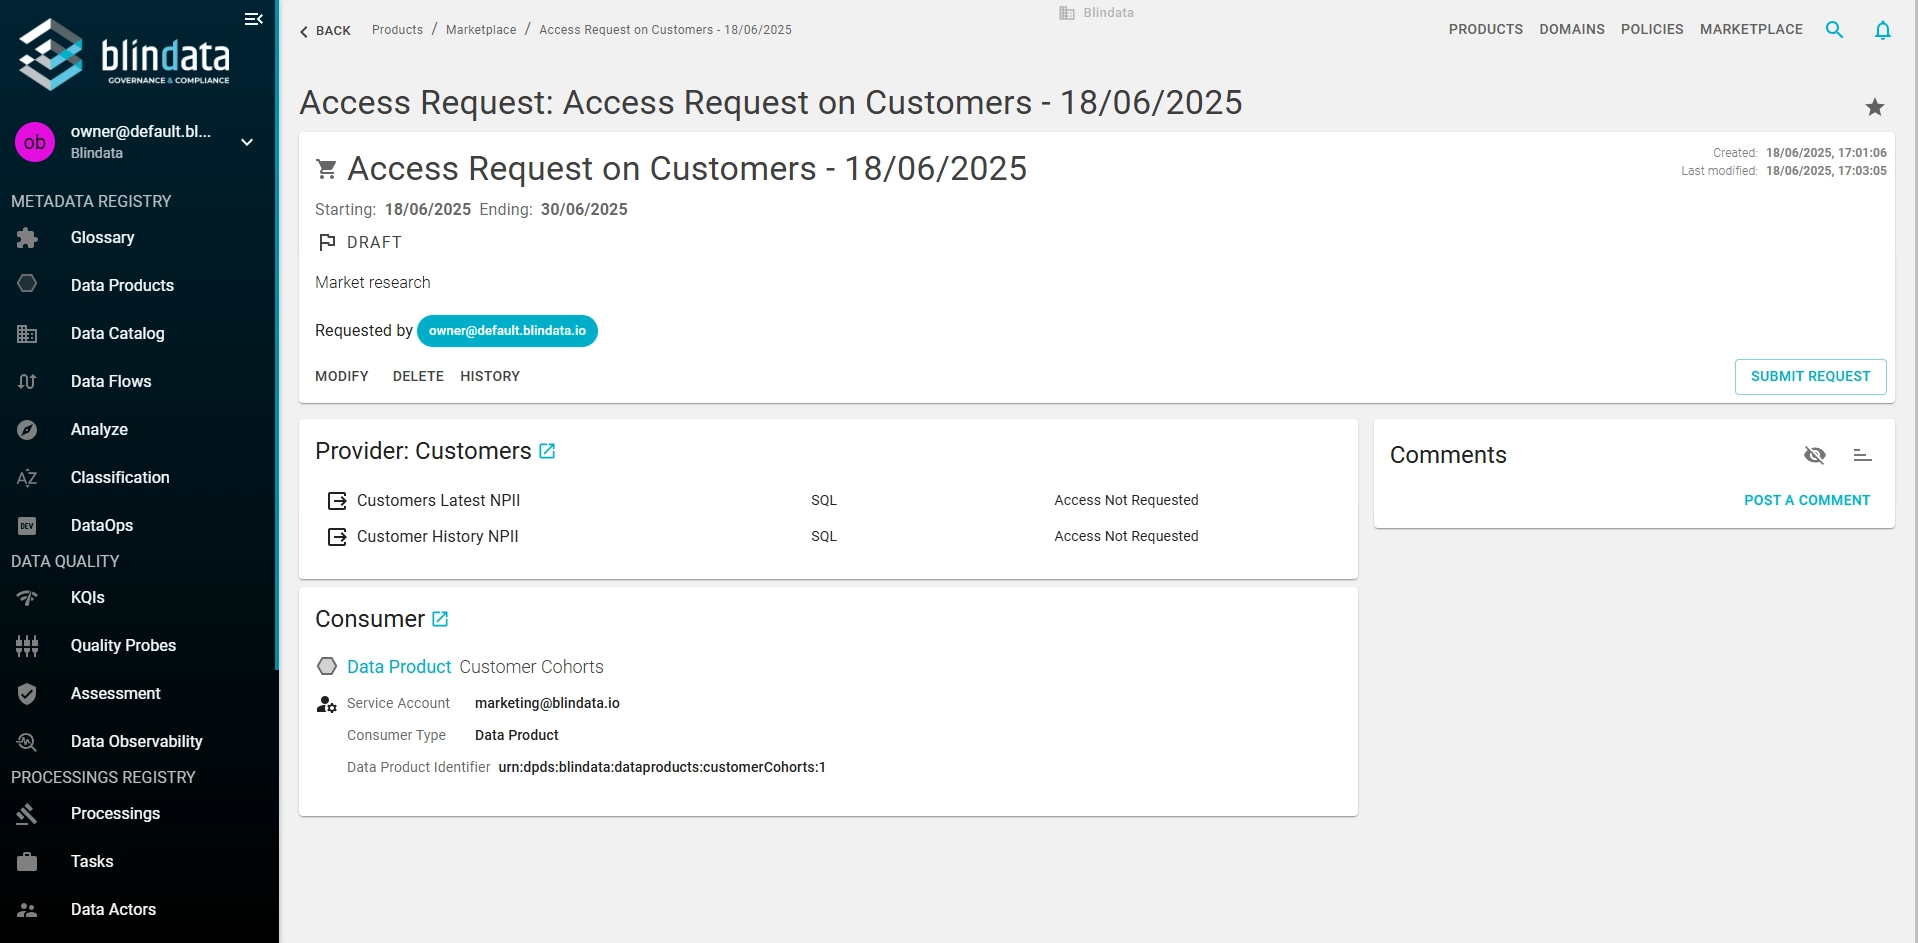Click the owner@default.blindata.io chip
The image size is (1918, 943).
(x=507, y=331)
